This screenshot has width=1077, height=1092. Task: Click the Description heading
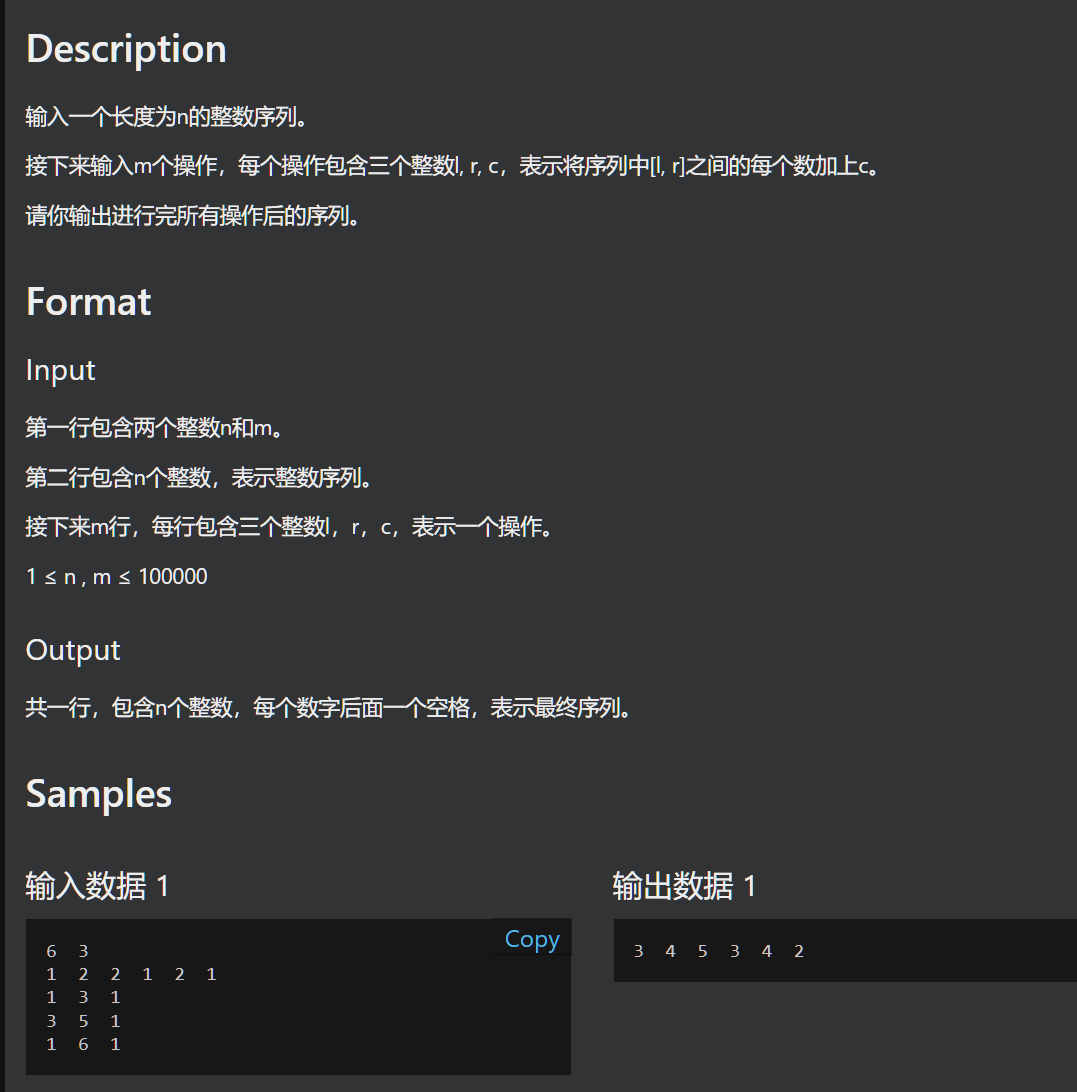tap(126, 49)
